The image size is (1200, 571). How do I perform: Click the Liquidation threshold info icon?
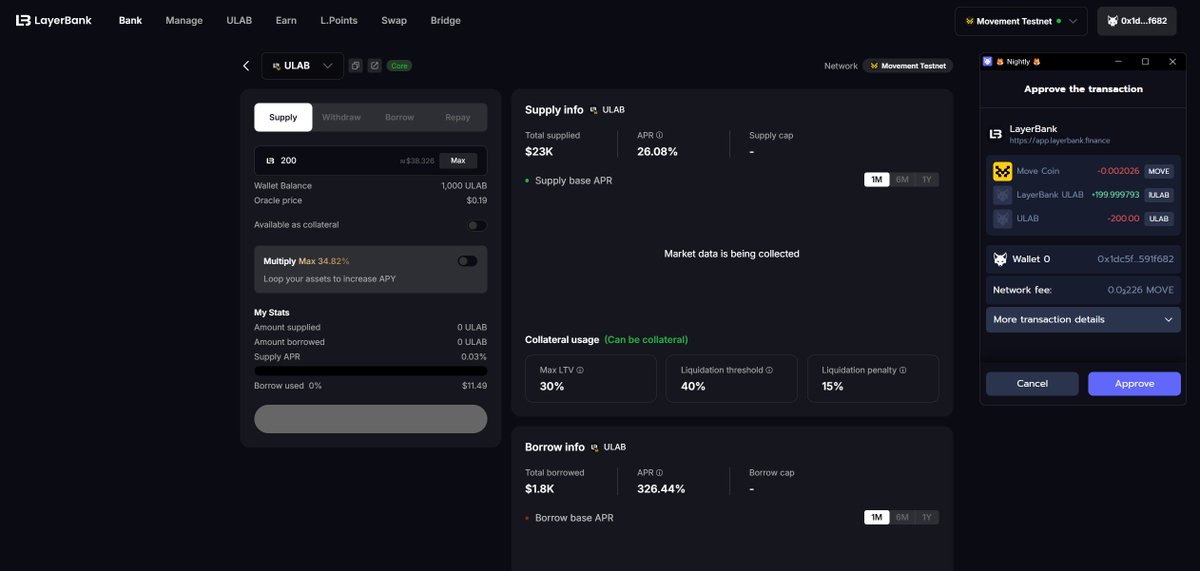pyautogui.click(x=769, y=370)
